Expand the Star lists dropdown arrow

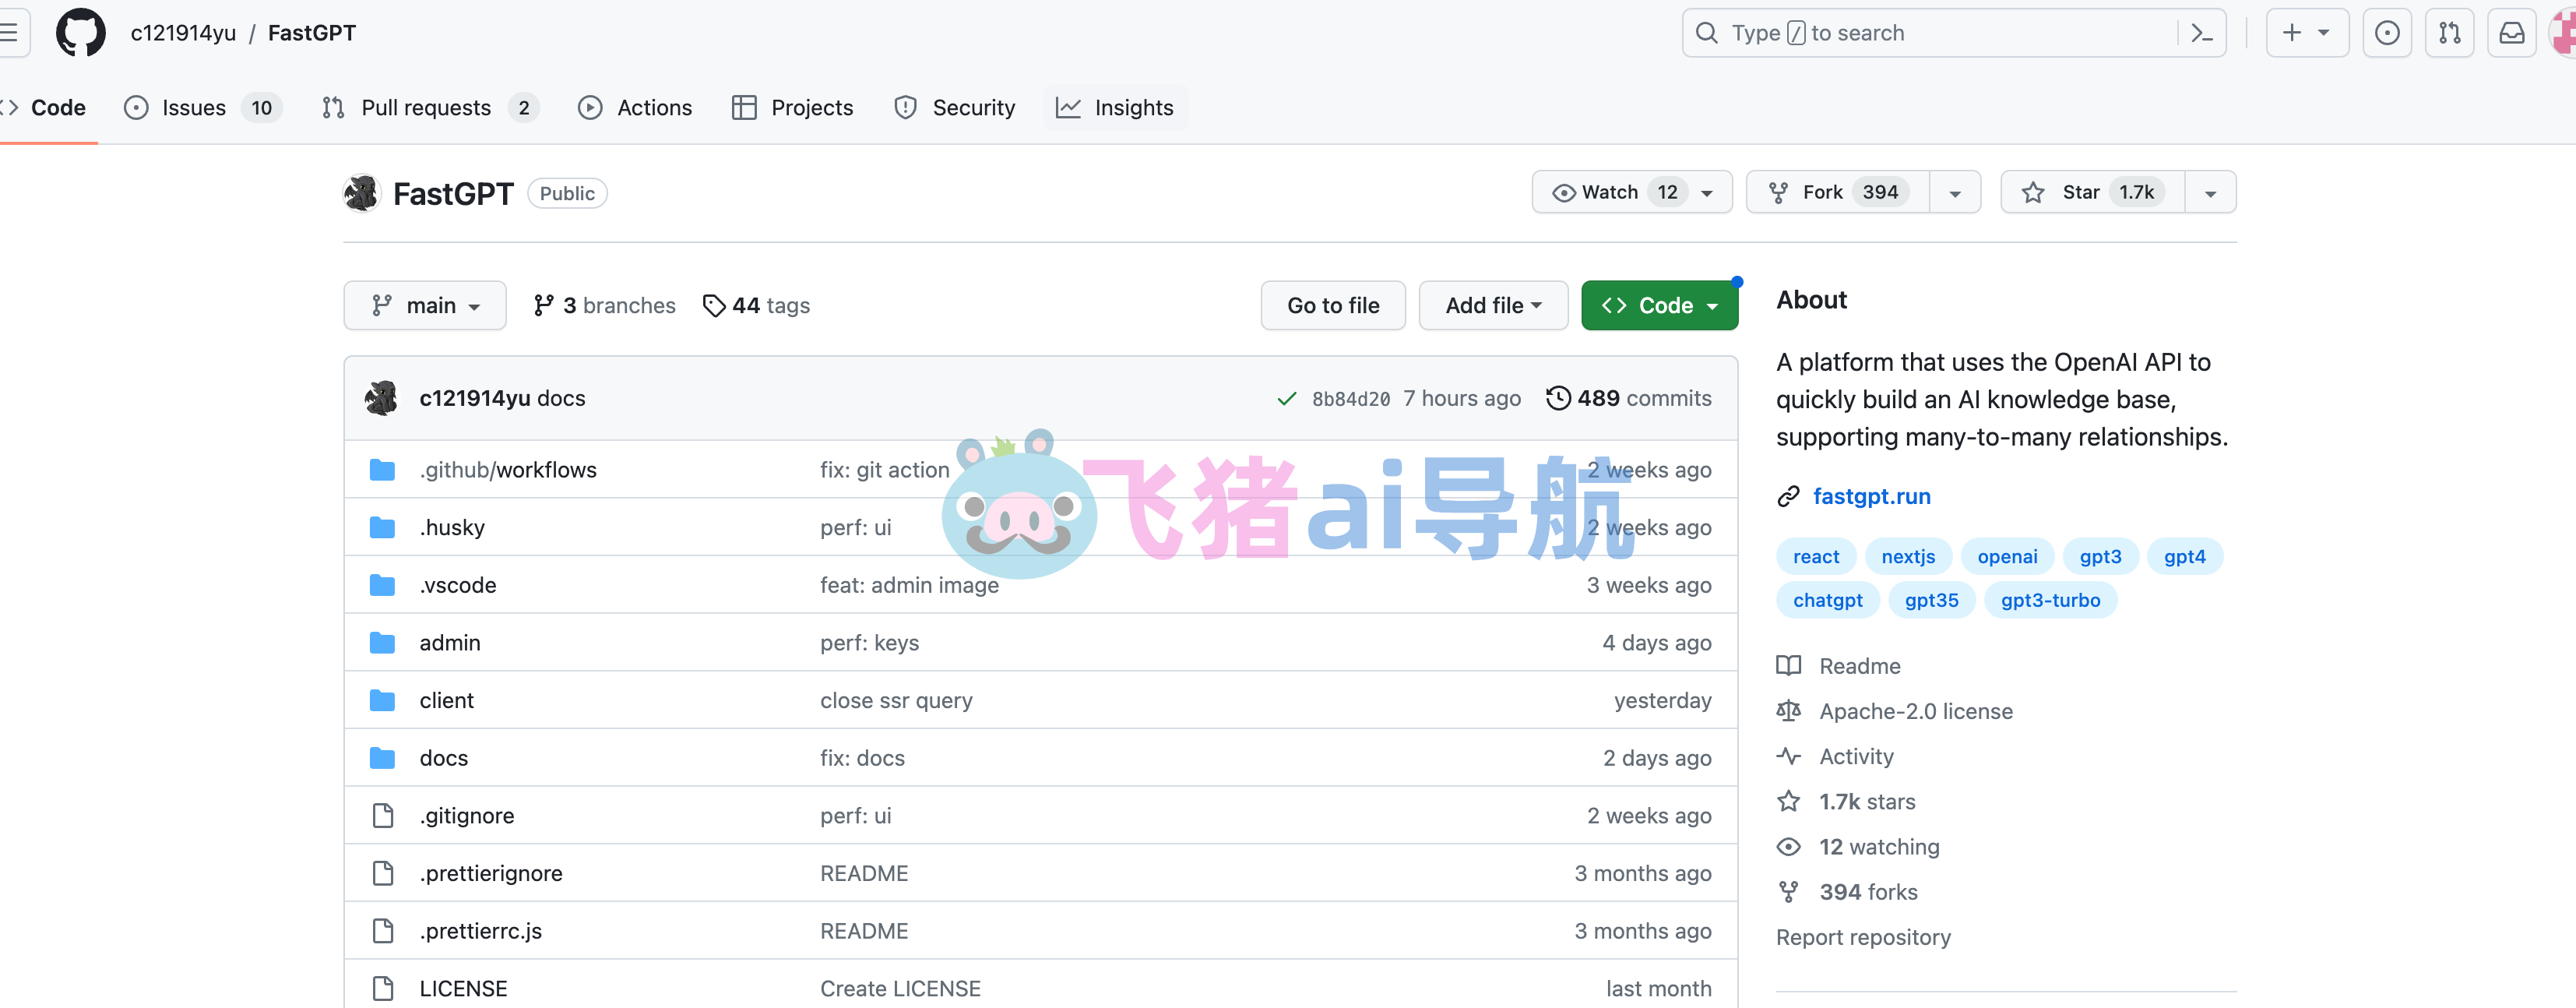(x=2210, y=193)
